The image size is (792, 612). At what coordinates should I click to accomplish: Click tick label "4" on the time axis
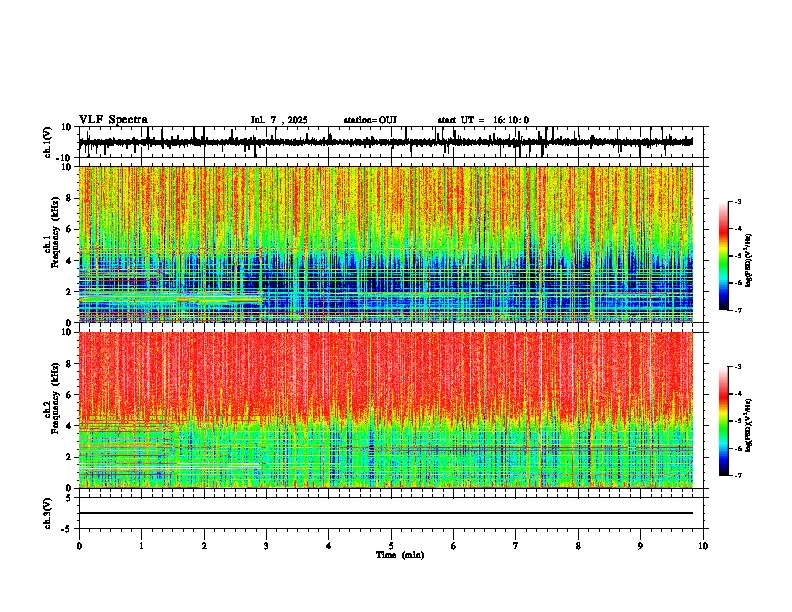click(x=329, y=546)
